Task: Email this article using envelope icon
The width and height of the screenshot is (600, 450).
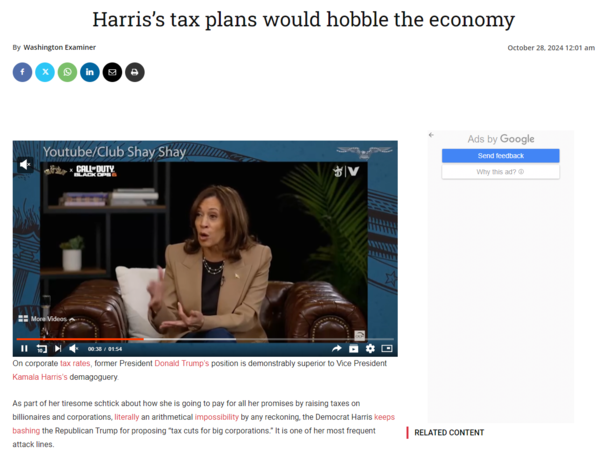Action: (112, 72)
